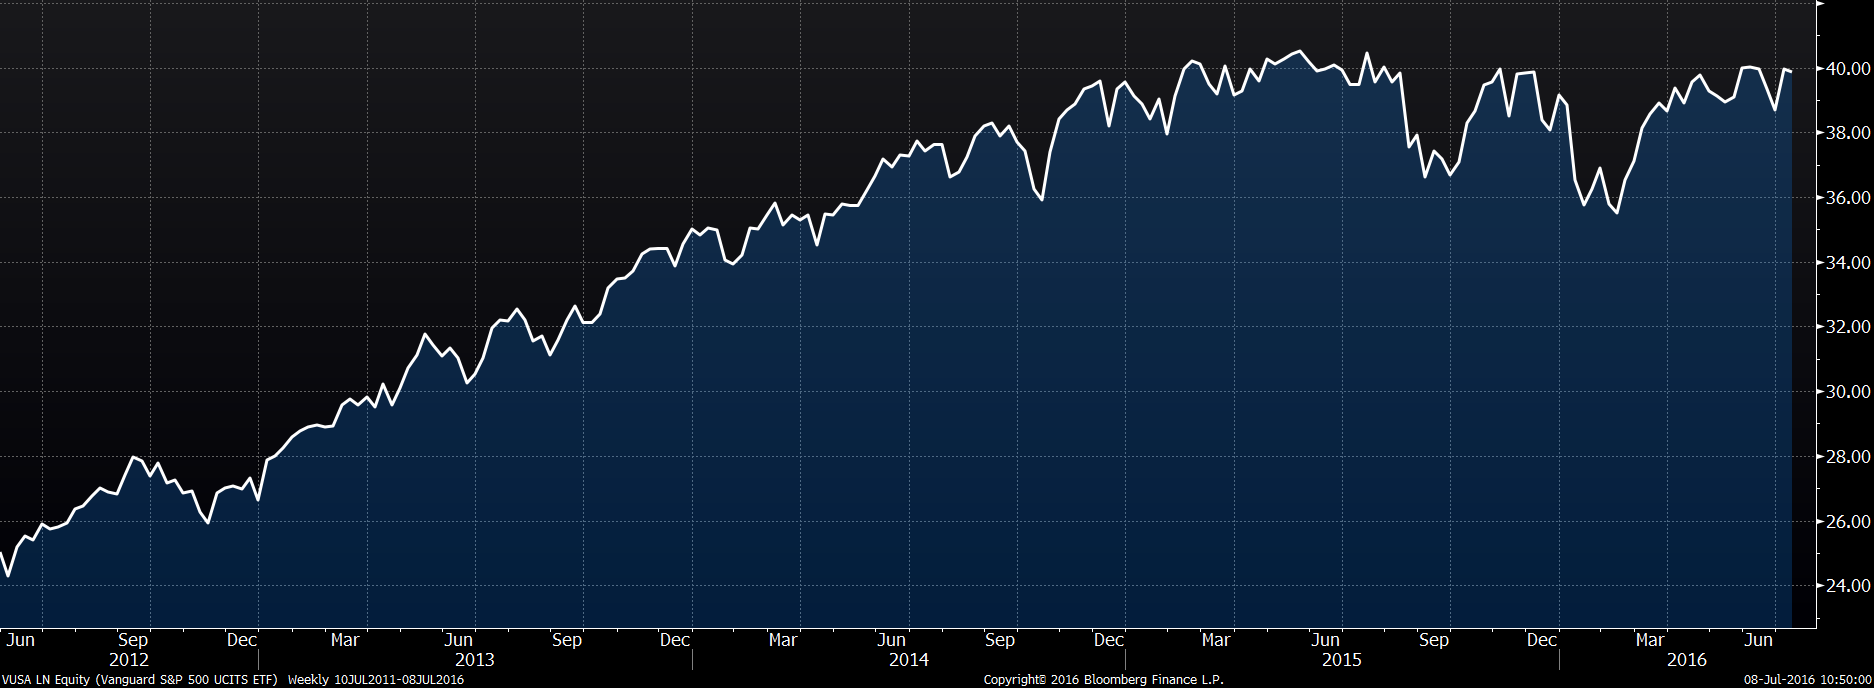The width and height of the screenshot is (1874, 688).
Task: Select the 2016 year label on the timeline
Action: point(1686,660)
